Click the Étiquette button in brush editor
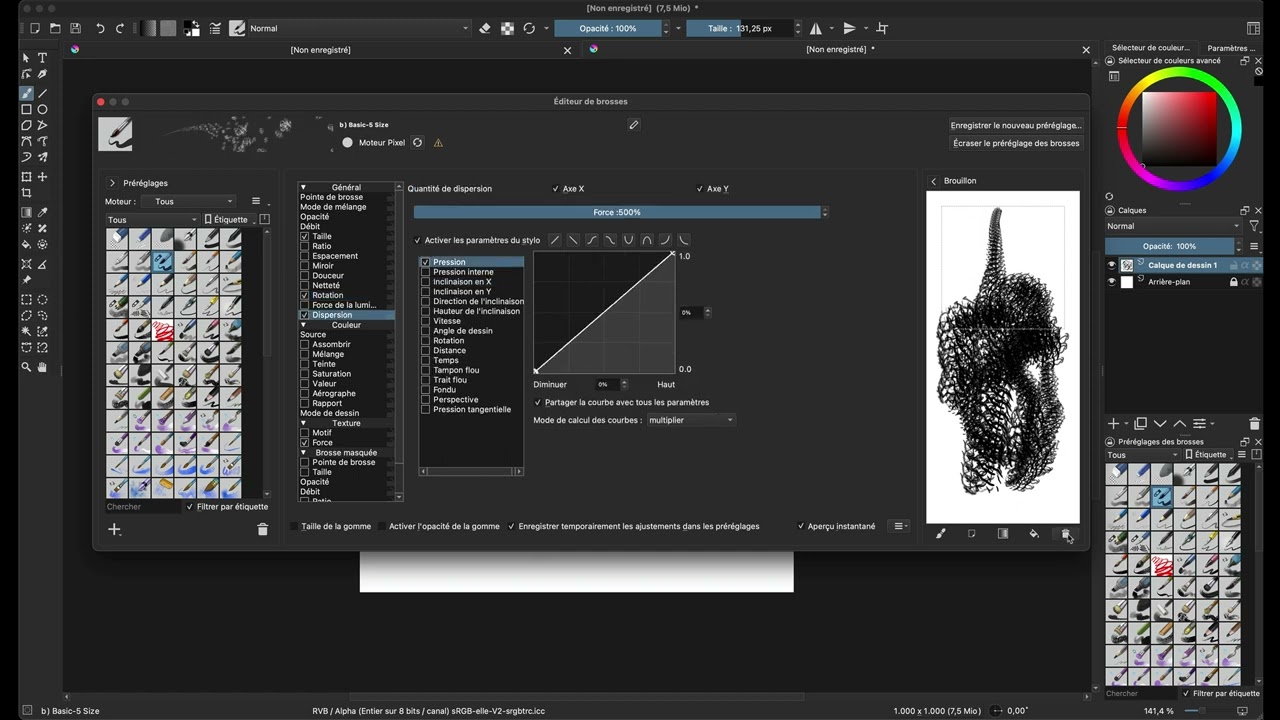The width and height of the screenshot is (1280, 720). point(229,219)
